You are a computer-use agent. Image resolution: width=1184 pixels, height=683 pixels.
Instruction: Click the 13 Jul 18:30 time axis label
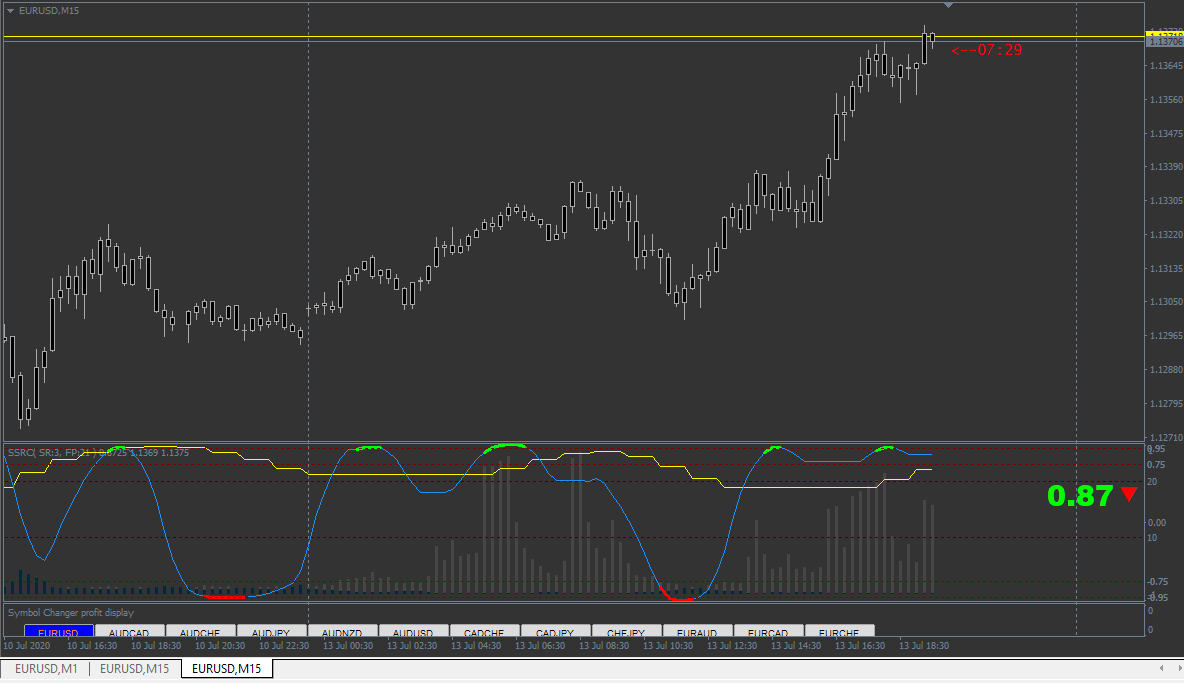click(924, 645)
